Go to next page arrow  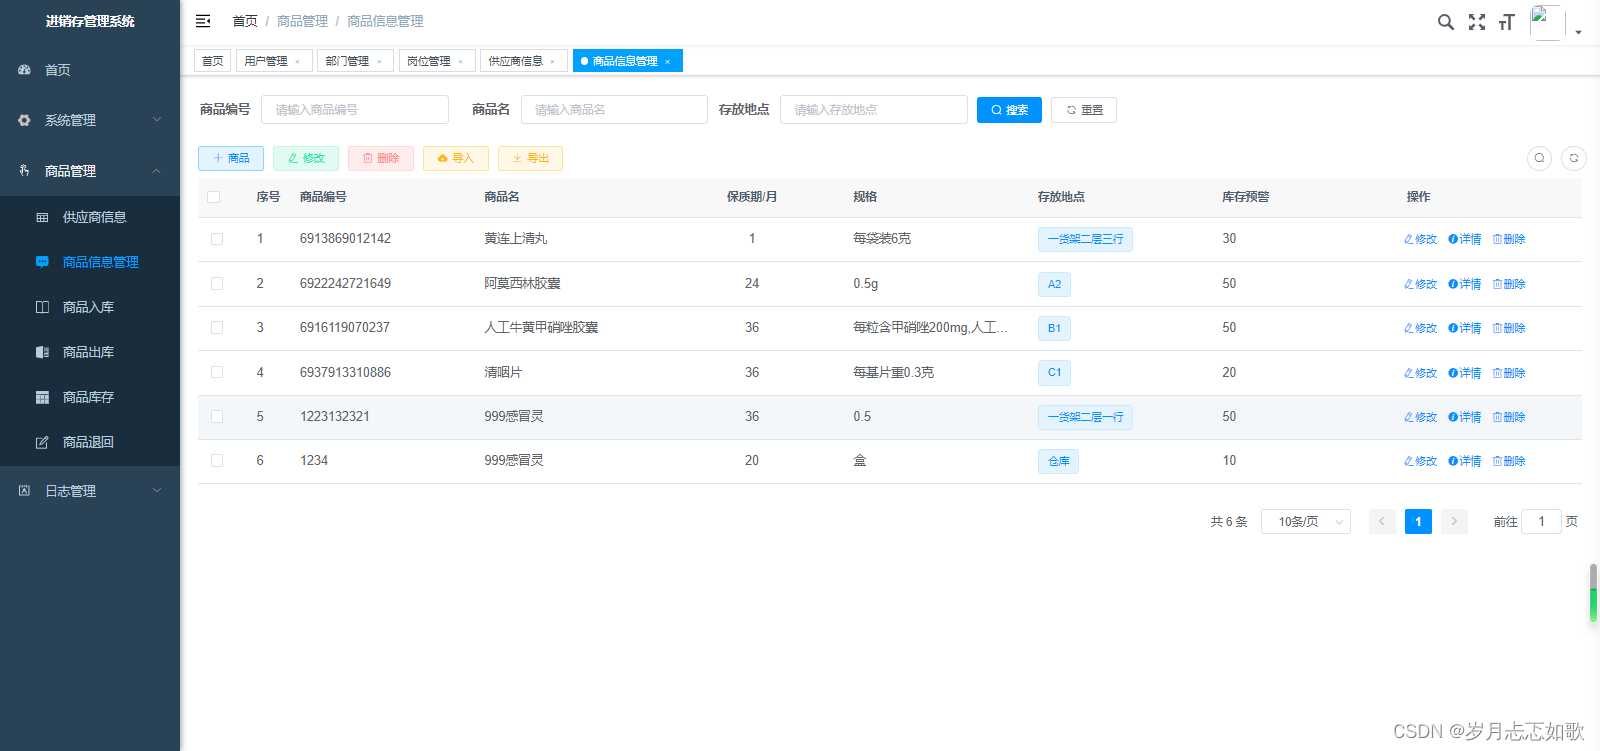click(1454, 522)
